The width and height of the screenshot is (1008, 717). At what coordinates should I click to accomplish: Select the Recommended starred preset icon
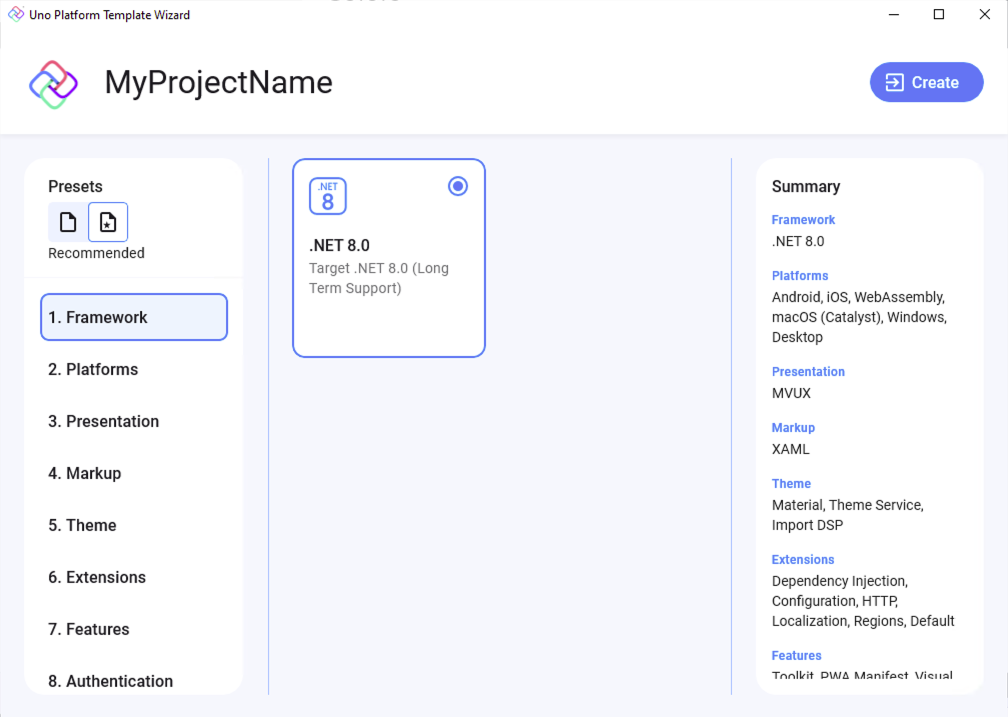[x=107, y=221]
